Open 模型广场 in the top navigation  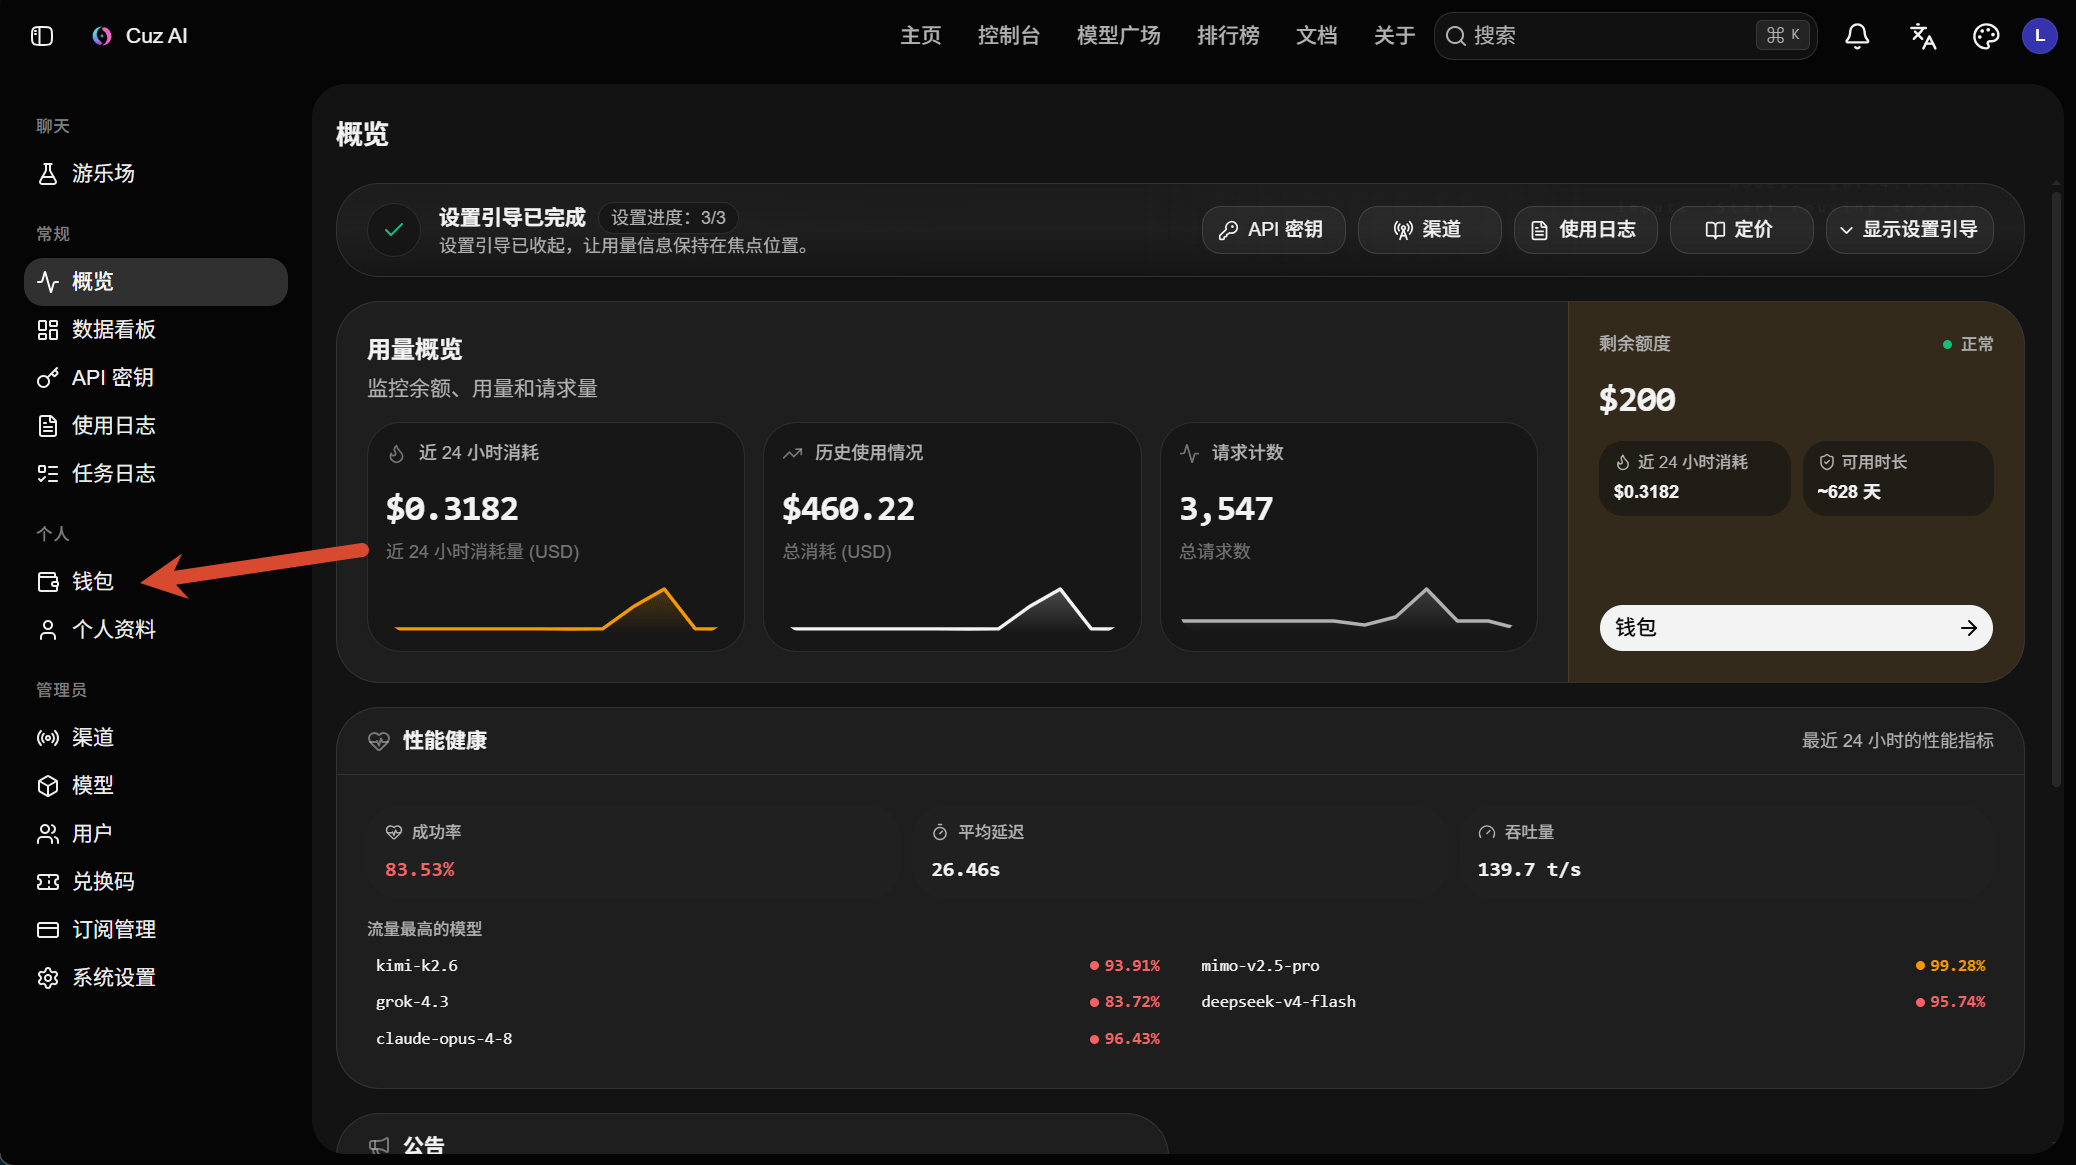1119,36
